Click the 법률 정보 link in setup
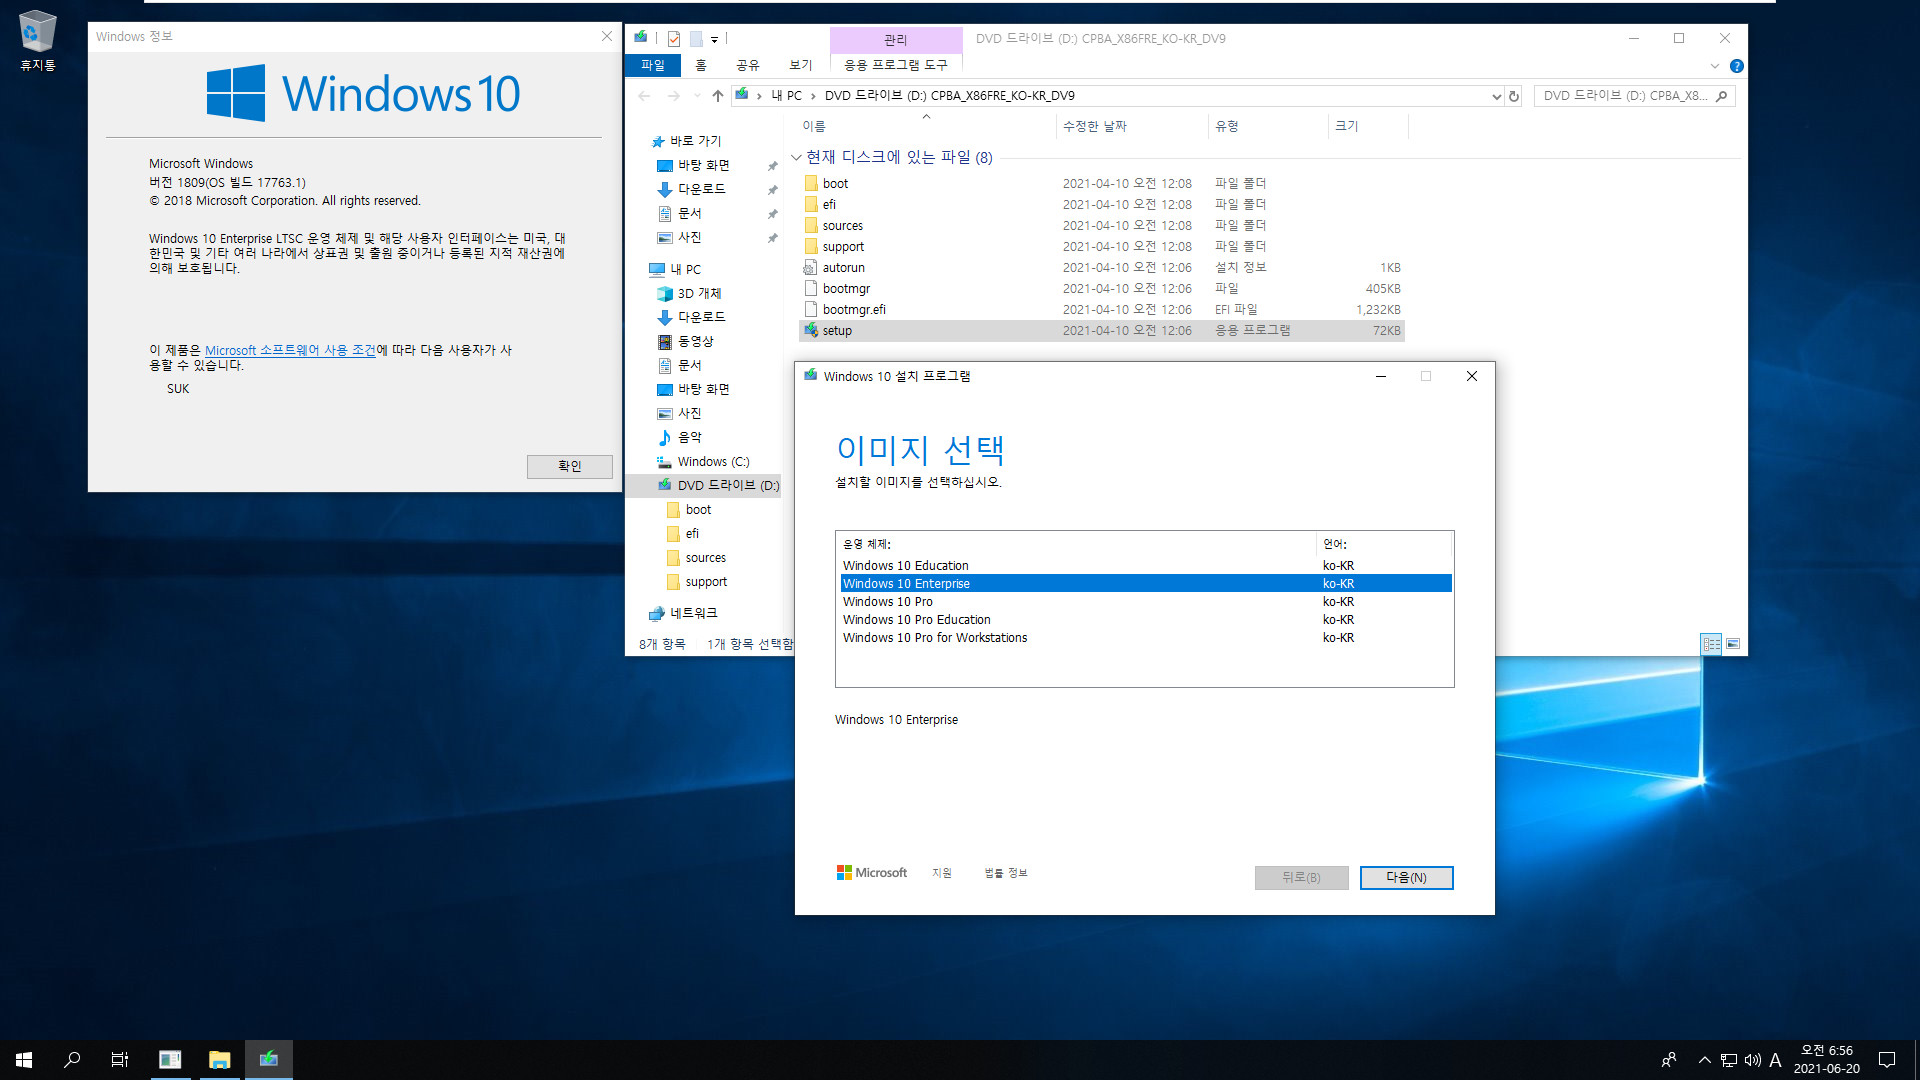This screenshot has height=1080, width=1920. coord(1005,873)
